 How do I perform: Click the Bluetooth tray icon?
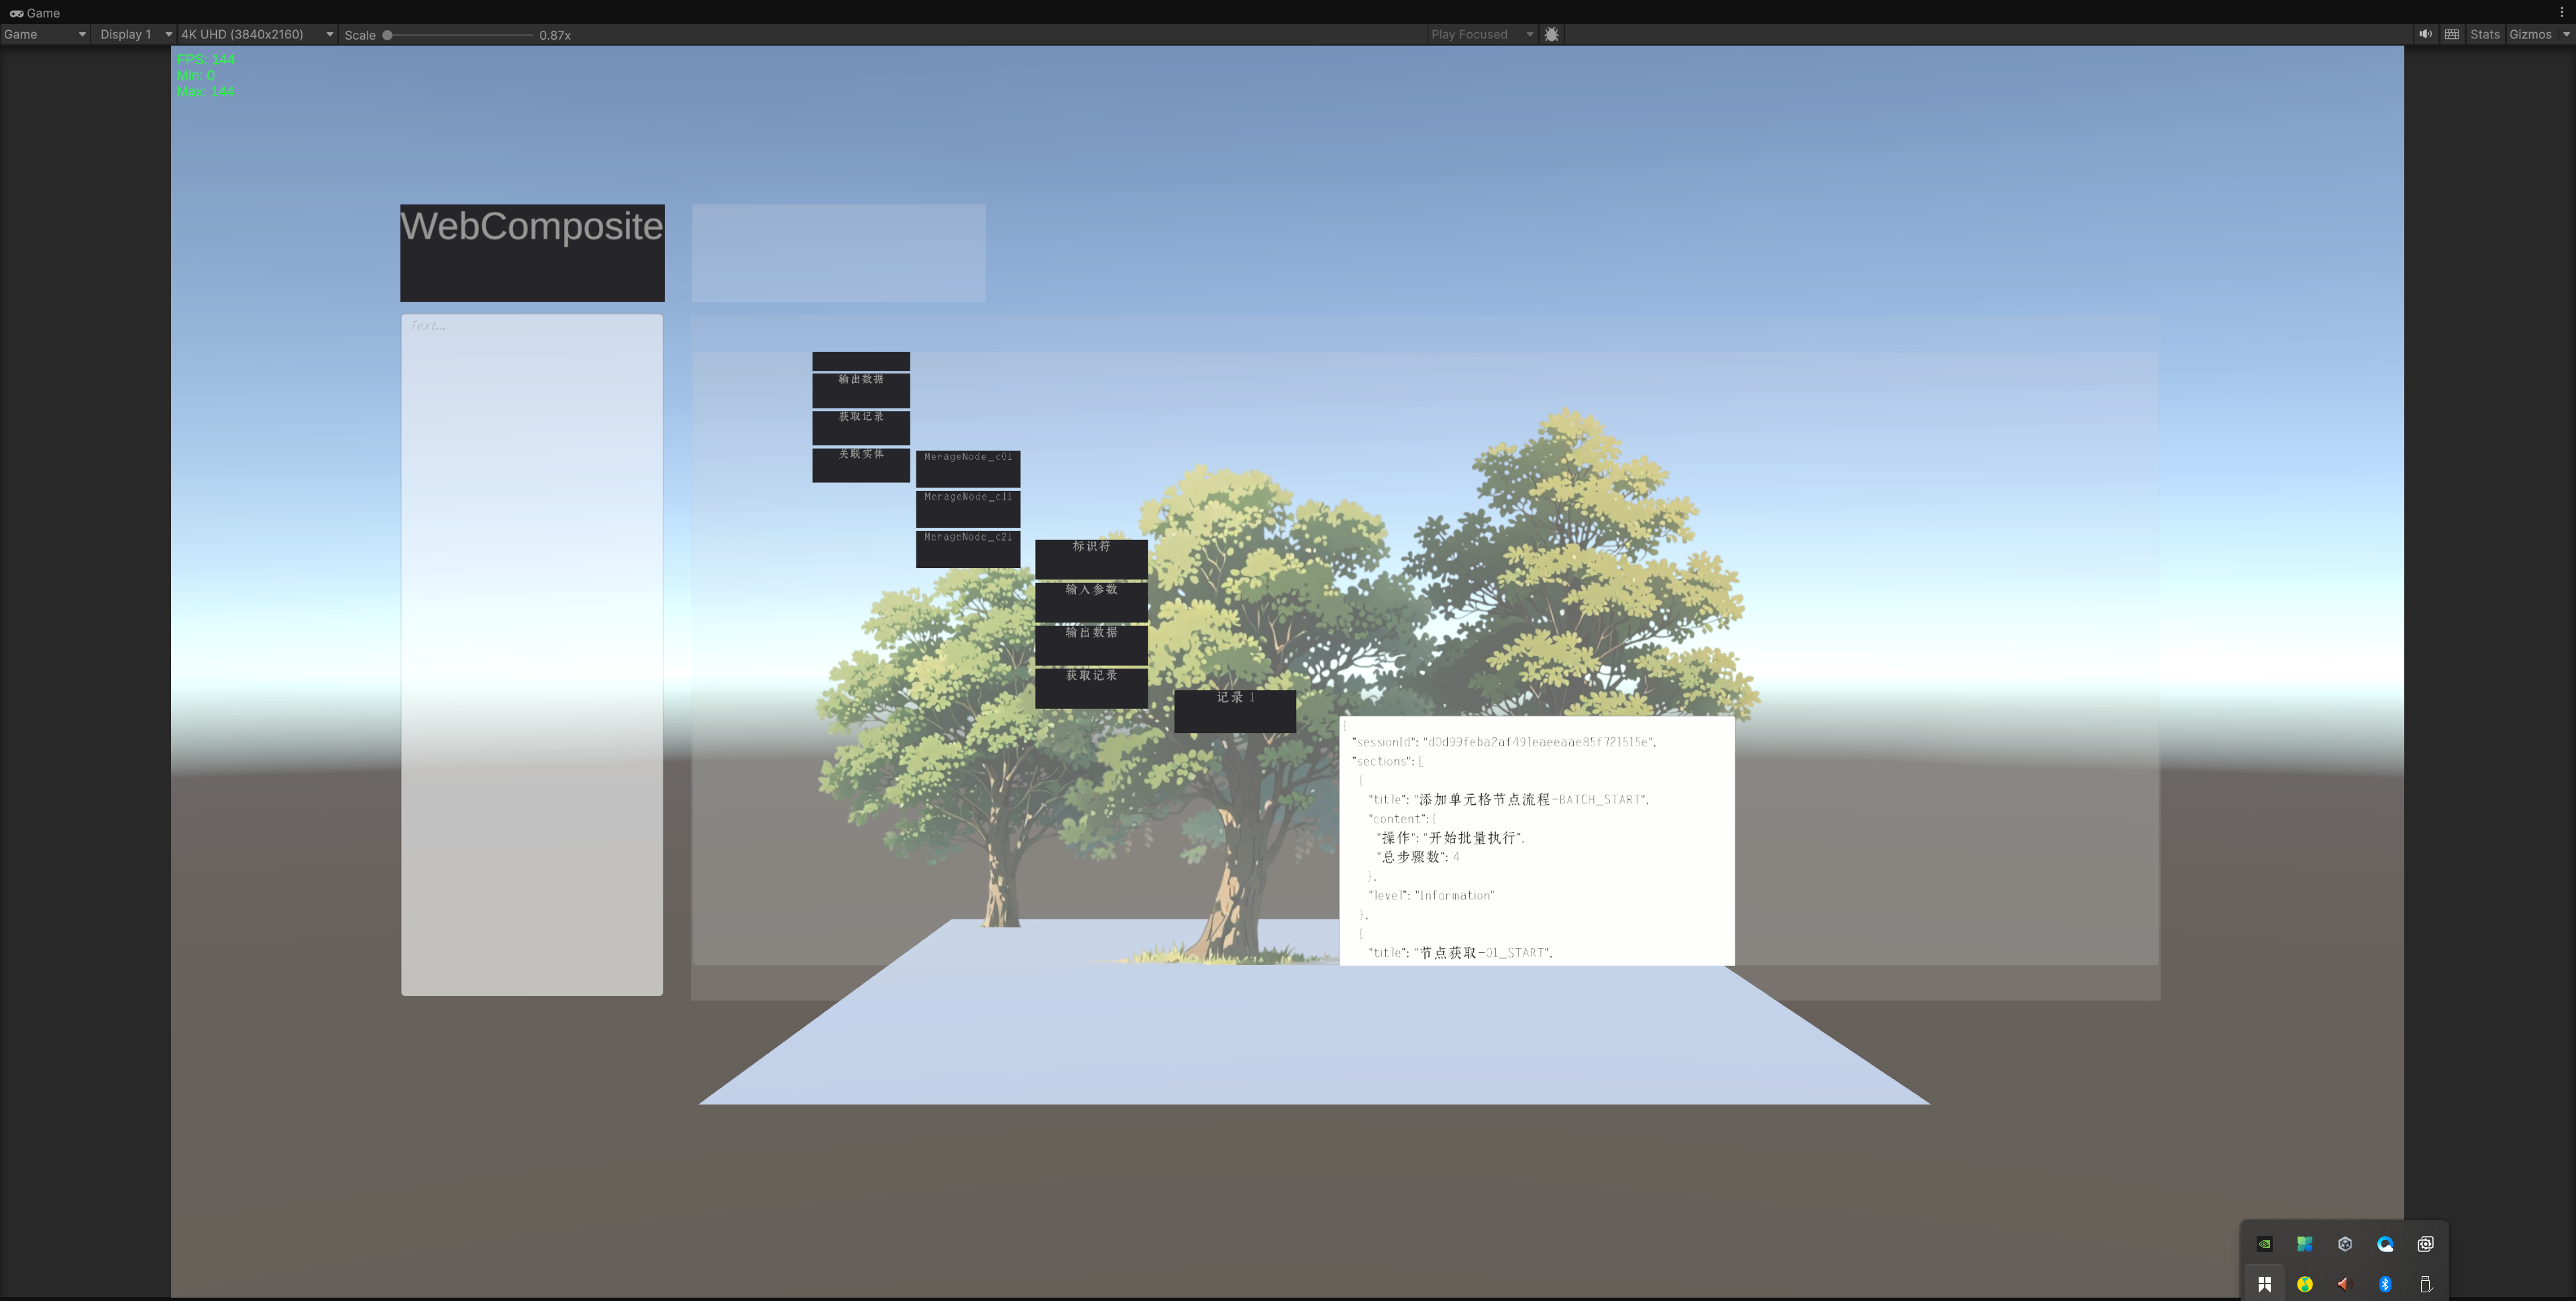[x=2385, y=1284]
